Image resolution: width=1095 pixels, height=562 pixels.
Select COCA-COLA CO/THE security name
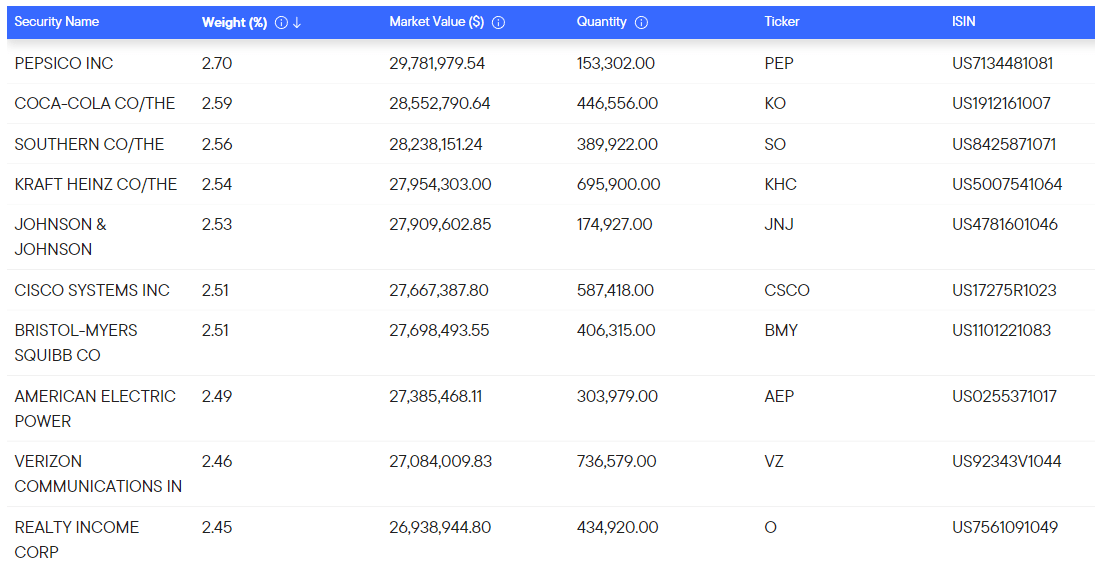(95, 103)
